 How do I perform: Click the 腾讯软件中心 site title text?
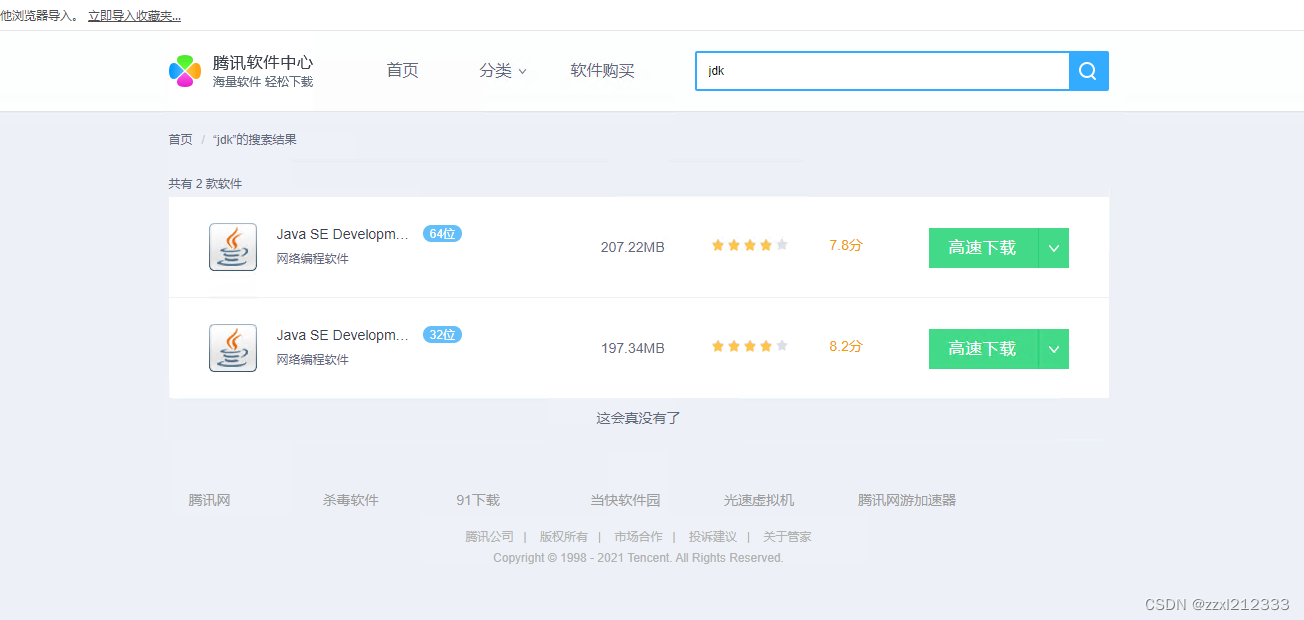coord(263,62)
